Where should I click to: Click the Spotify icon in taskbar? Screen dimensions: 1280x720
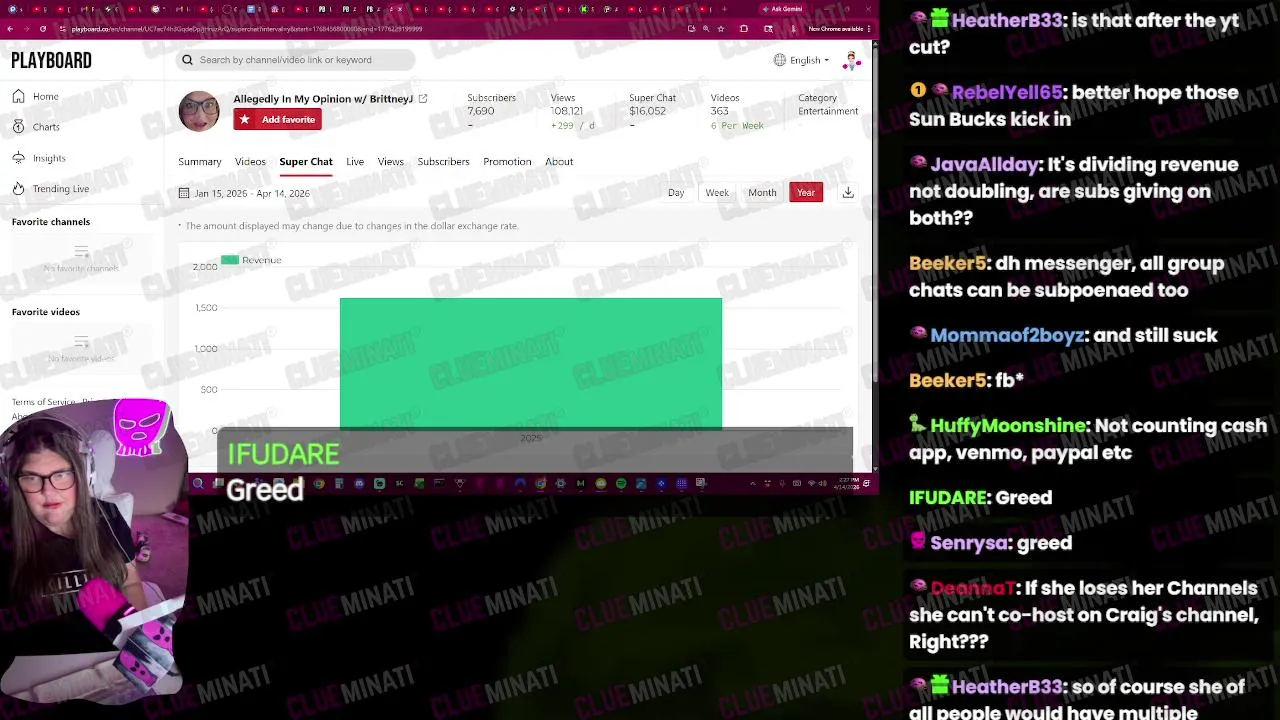coord(621,484)
